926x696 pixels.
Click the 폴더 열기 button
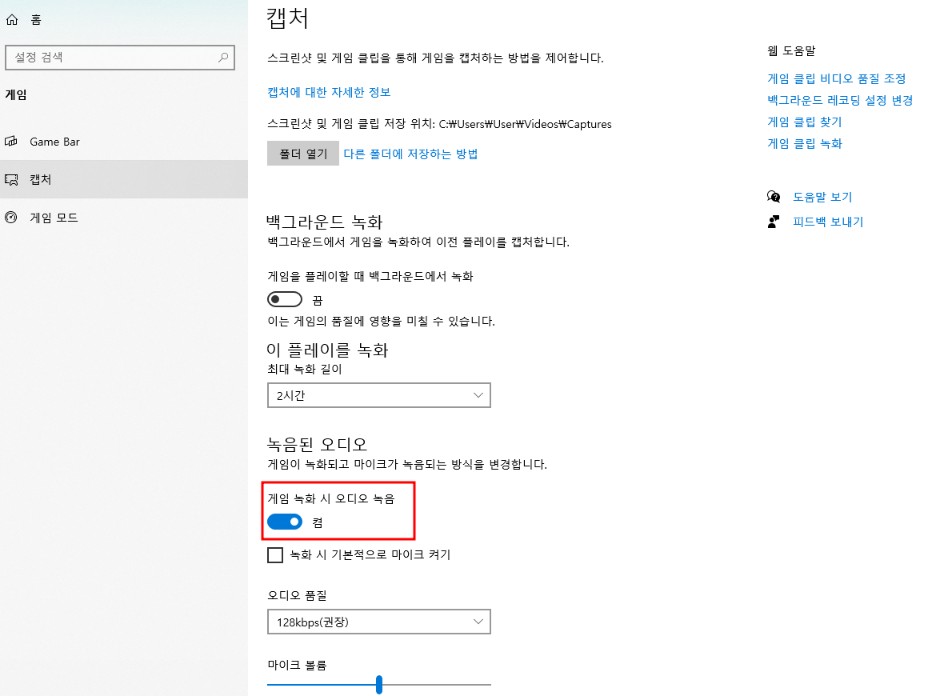pyautogui.click(x=302, y=154)
